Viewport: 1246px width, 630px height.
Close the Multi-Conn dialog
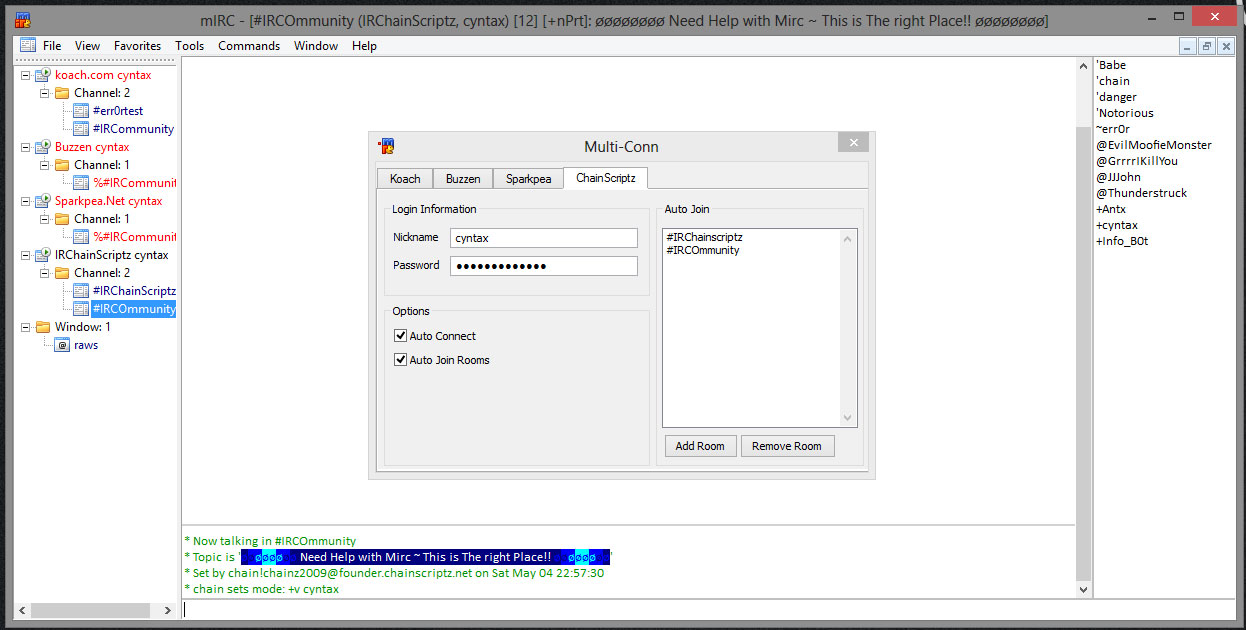pyautogui.click(x=853, y=143)
